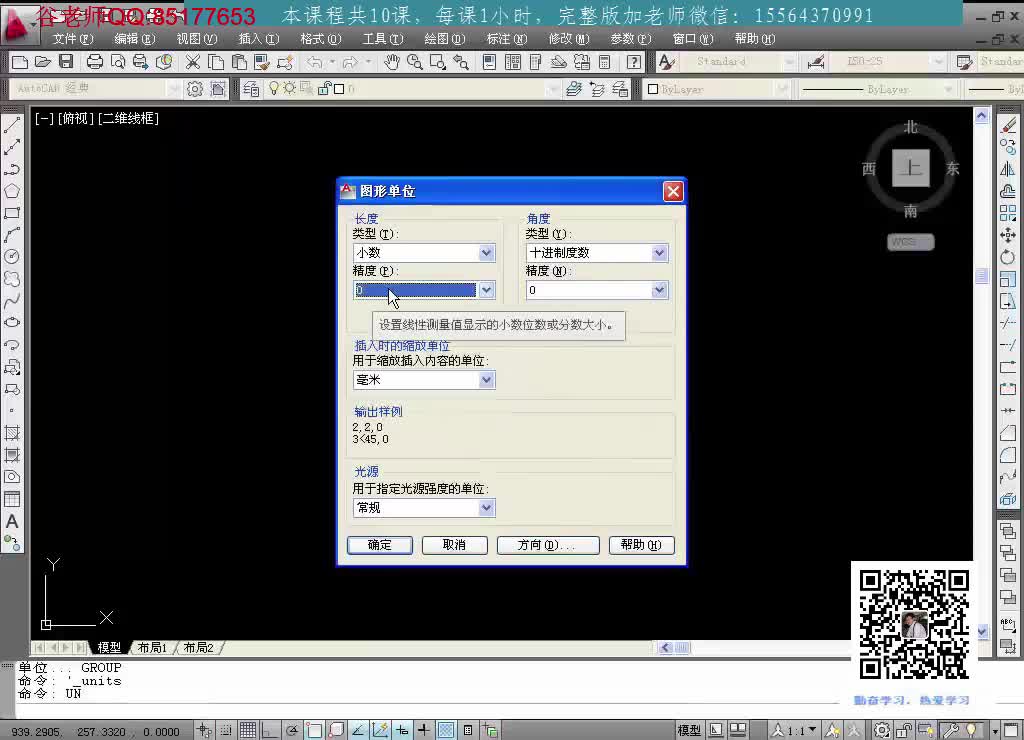Open a drawing with the Open icon
The height and width of the screenshot is (740, 1024).
coord(42,61)
